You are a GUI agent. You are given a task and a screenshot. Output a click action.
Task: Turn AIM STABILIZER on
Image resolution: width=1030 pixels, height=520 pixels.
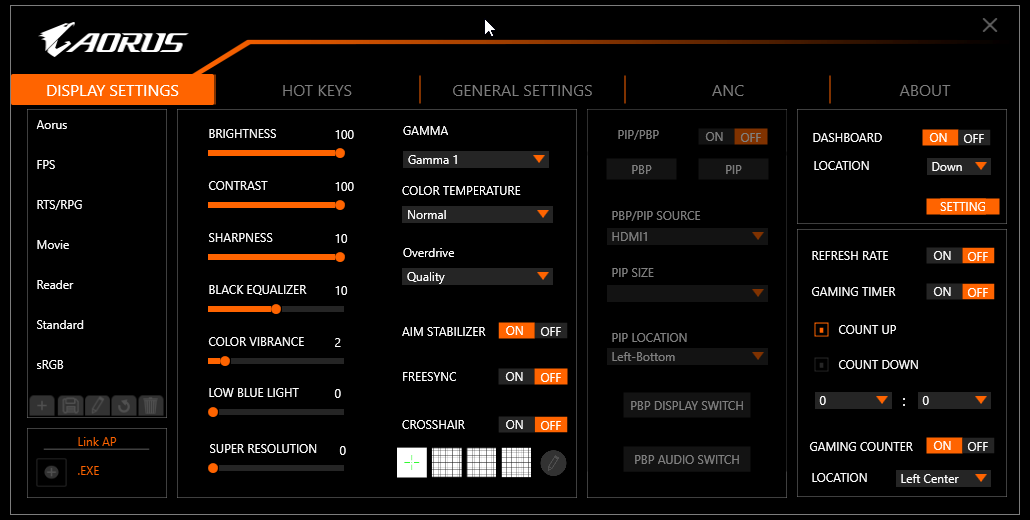pos(516,331)
